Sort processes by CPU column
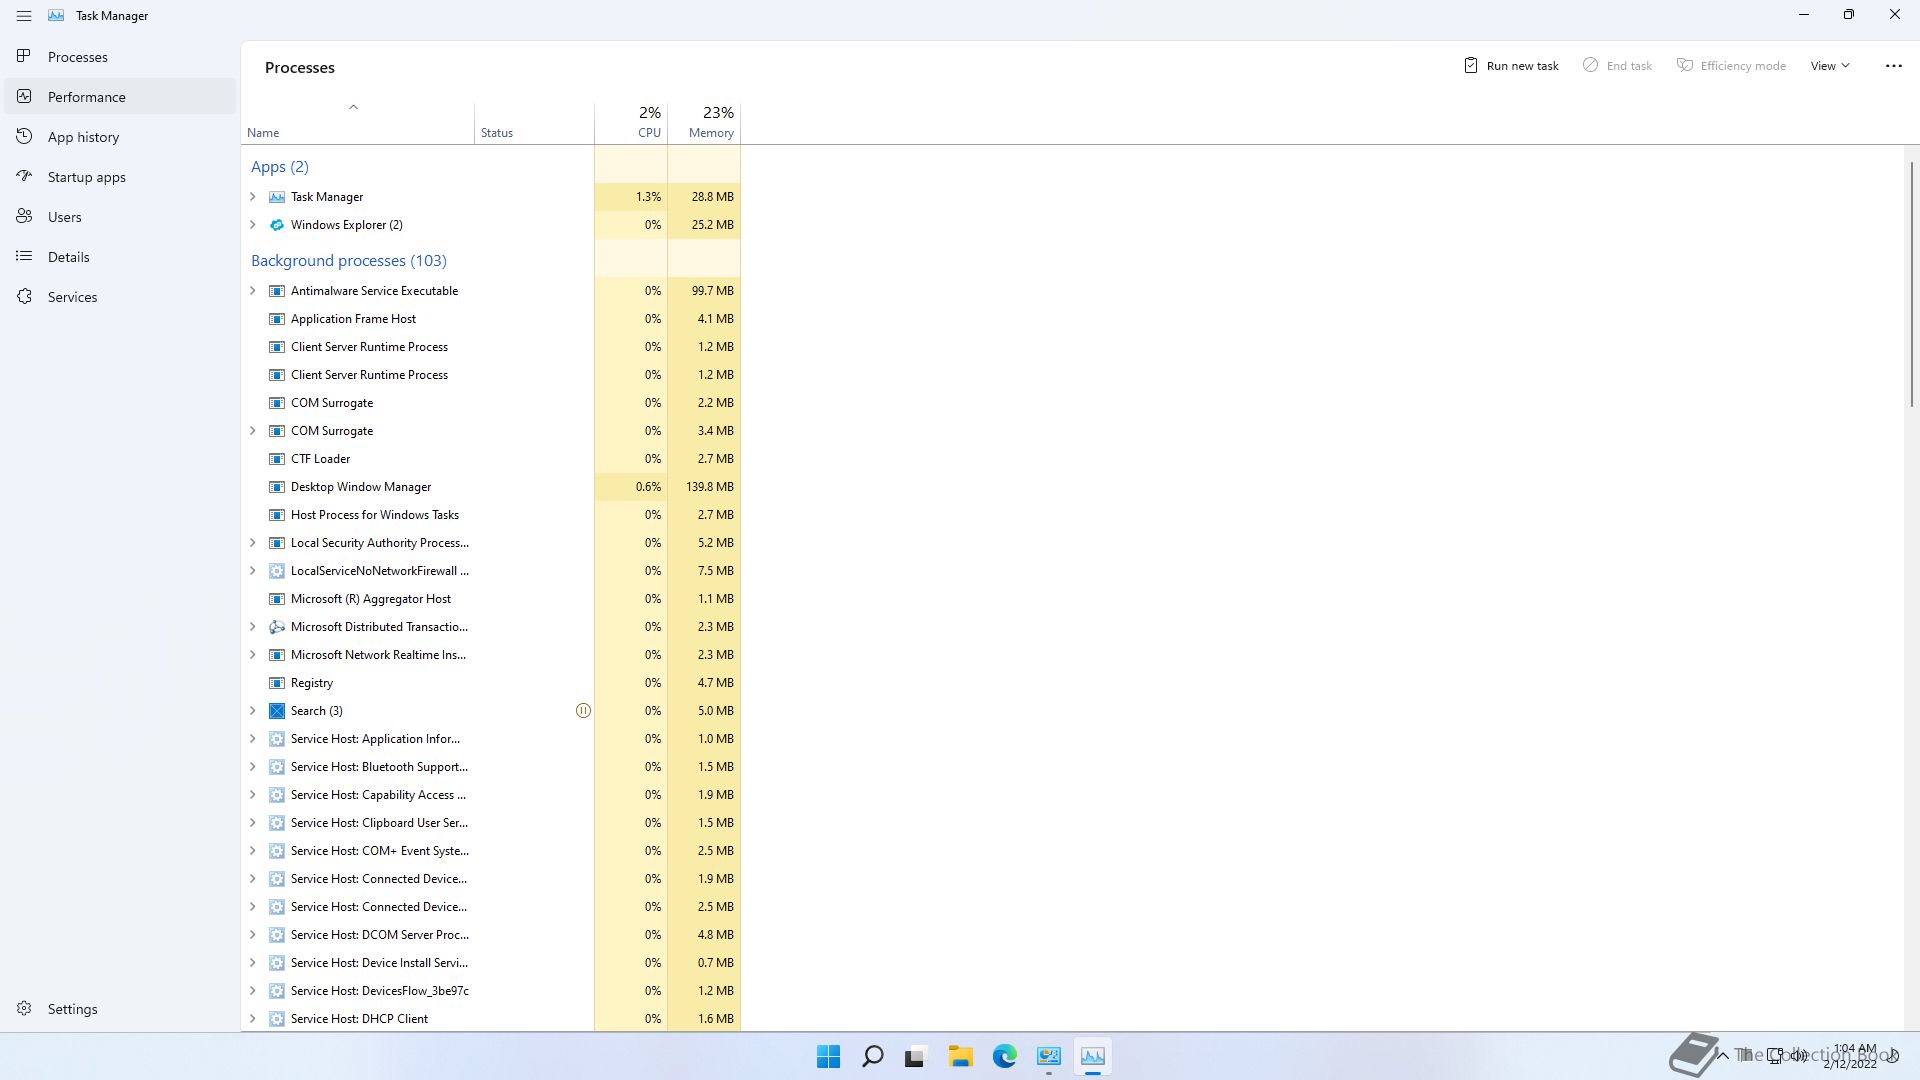 click(x=631, y=123)
